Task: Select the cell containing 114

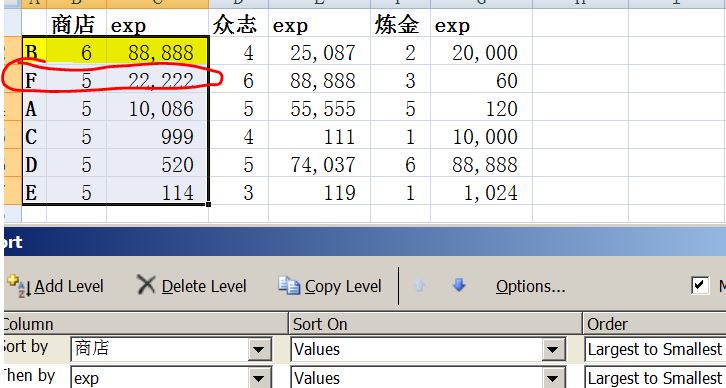Action: (157, 191)
